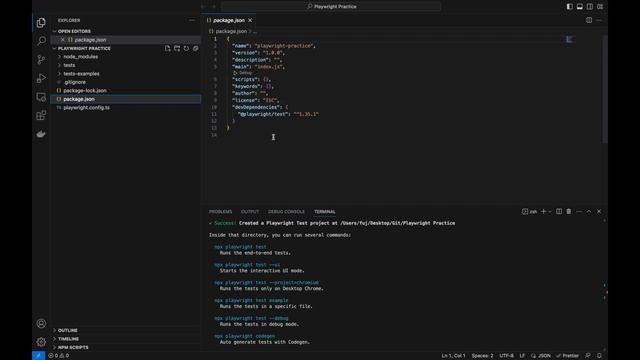Image resolution: width=640 pixels, height=360 pixels.
Task: Change indentation via Spaces: 2
Action: tap(482, 356)
